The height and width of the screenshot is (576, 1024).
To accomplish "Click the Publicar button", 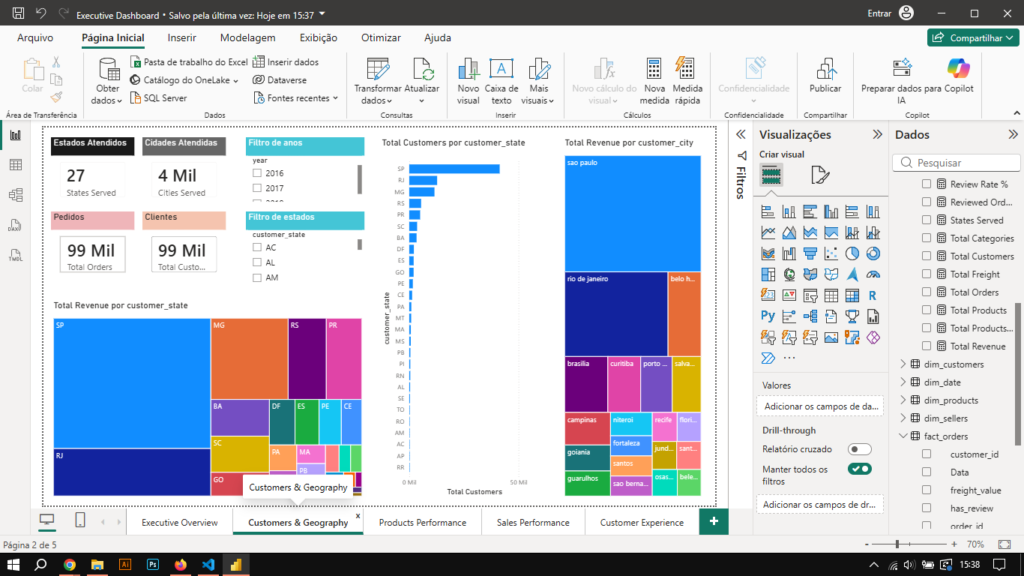I will (x=825, y=77).
